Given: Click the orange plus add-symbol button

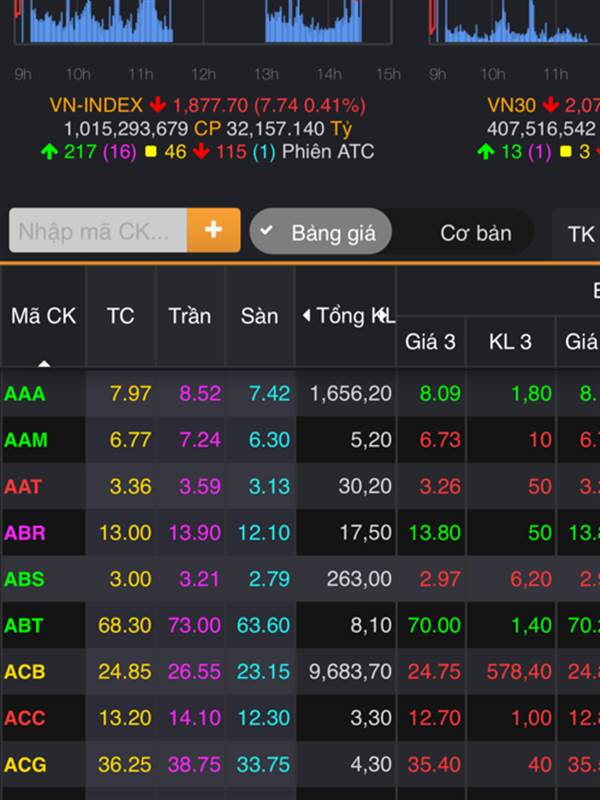Looking at the screenshot, I should tap(213, 230).
